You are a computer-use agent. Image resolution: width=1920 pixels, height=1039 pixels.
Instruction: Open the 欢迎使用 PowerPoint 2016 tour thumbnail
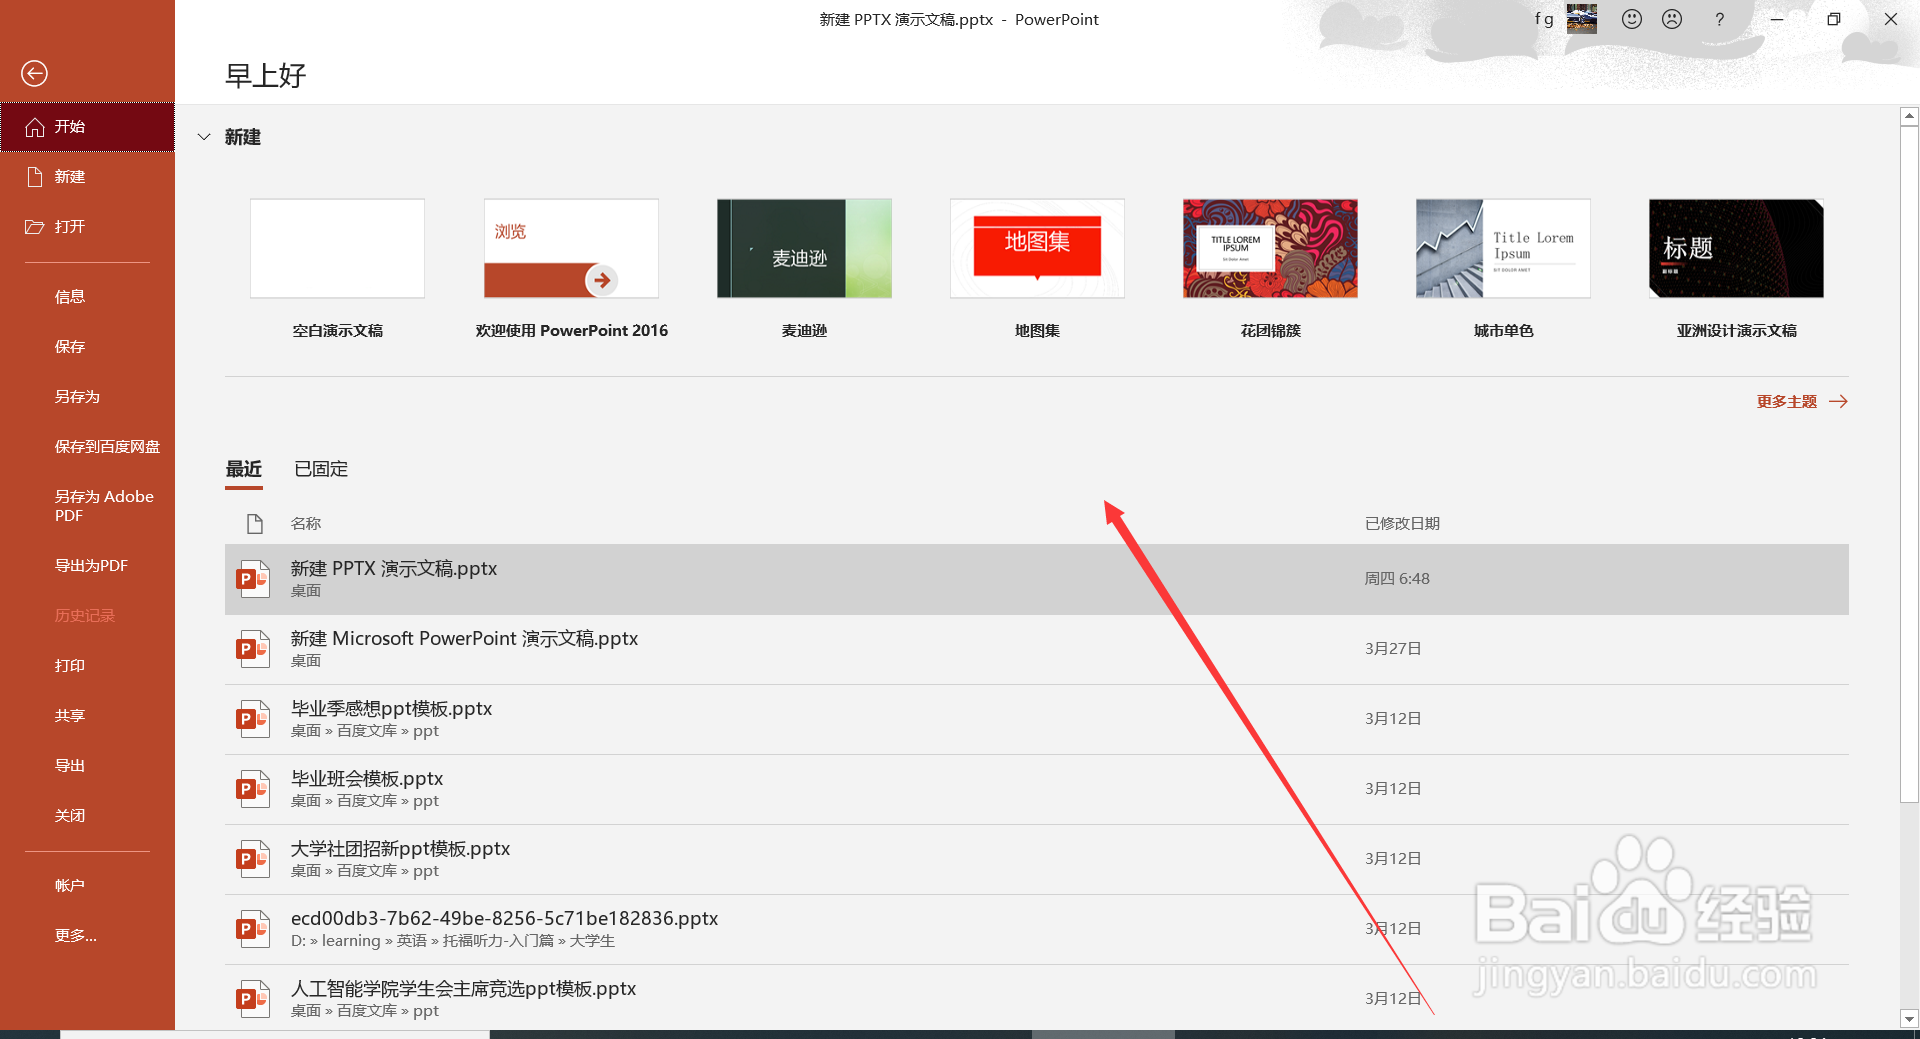pyautogui.click(x=571, y=248)
